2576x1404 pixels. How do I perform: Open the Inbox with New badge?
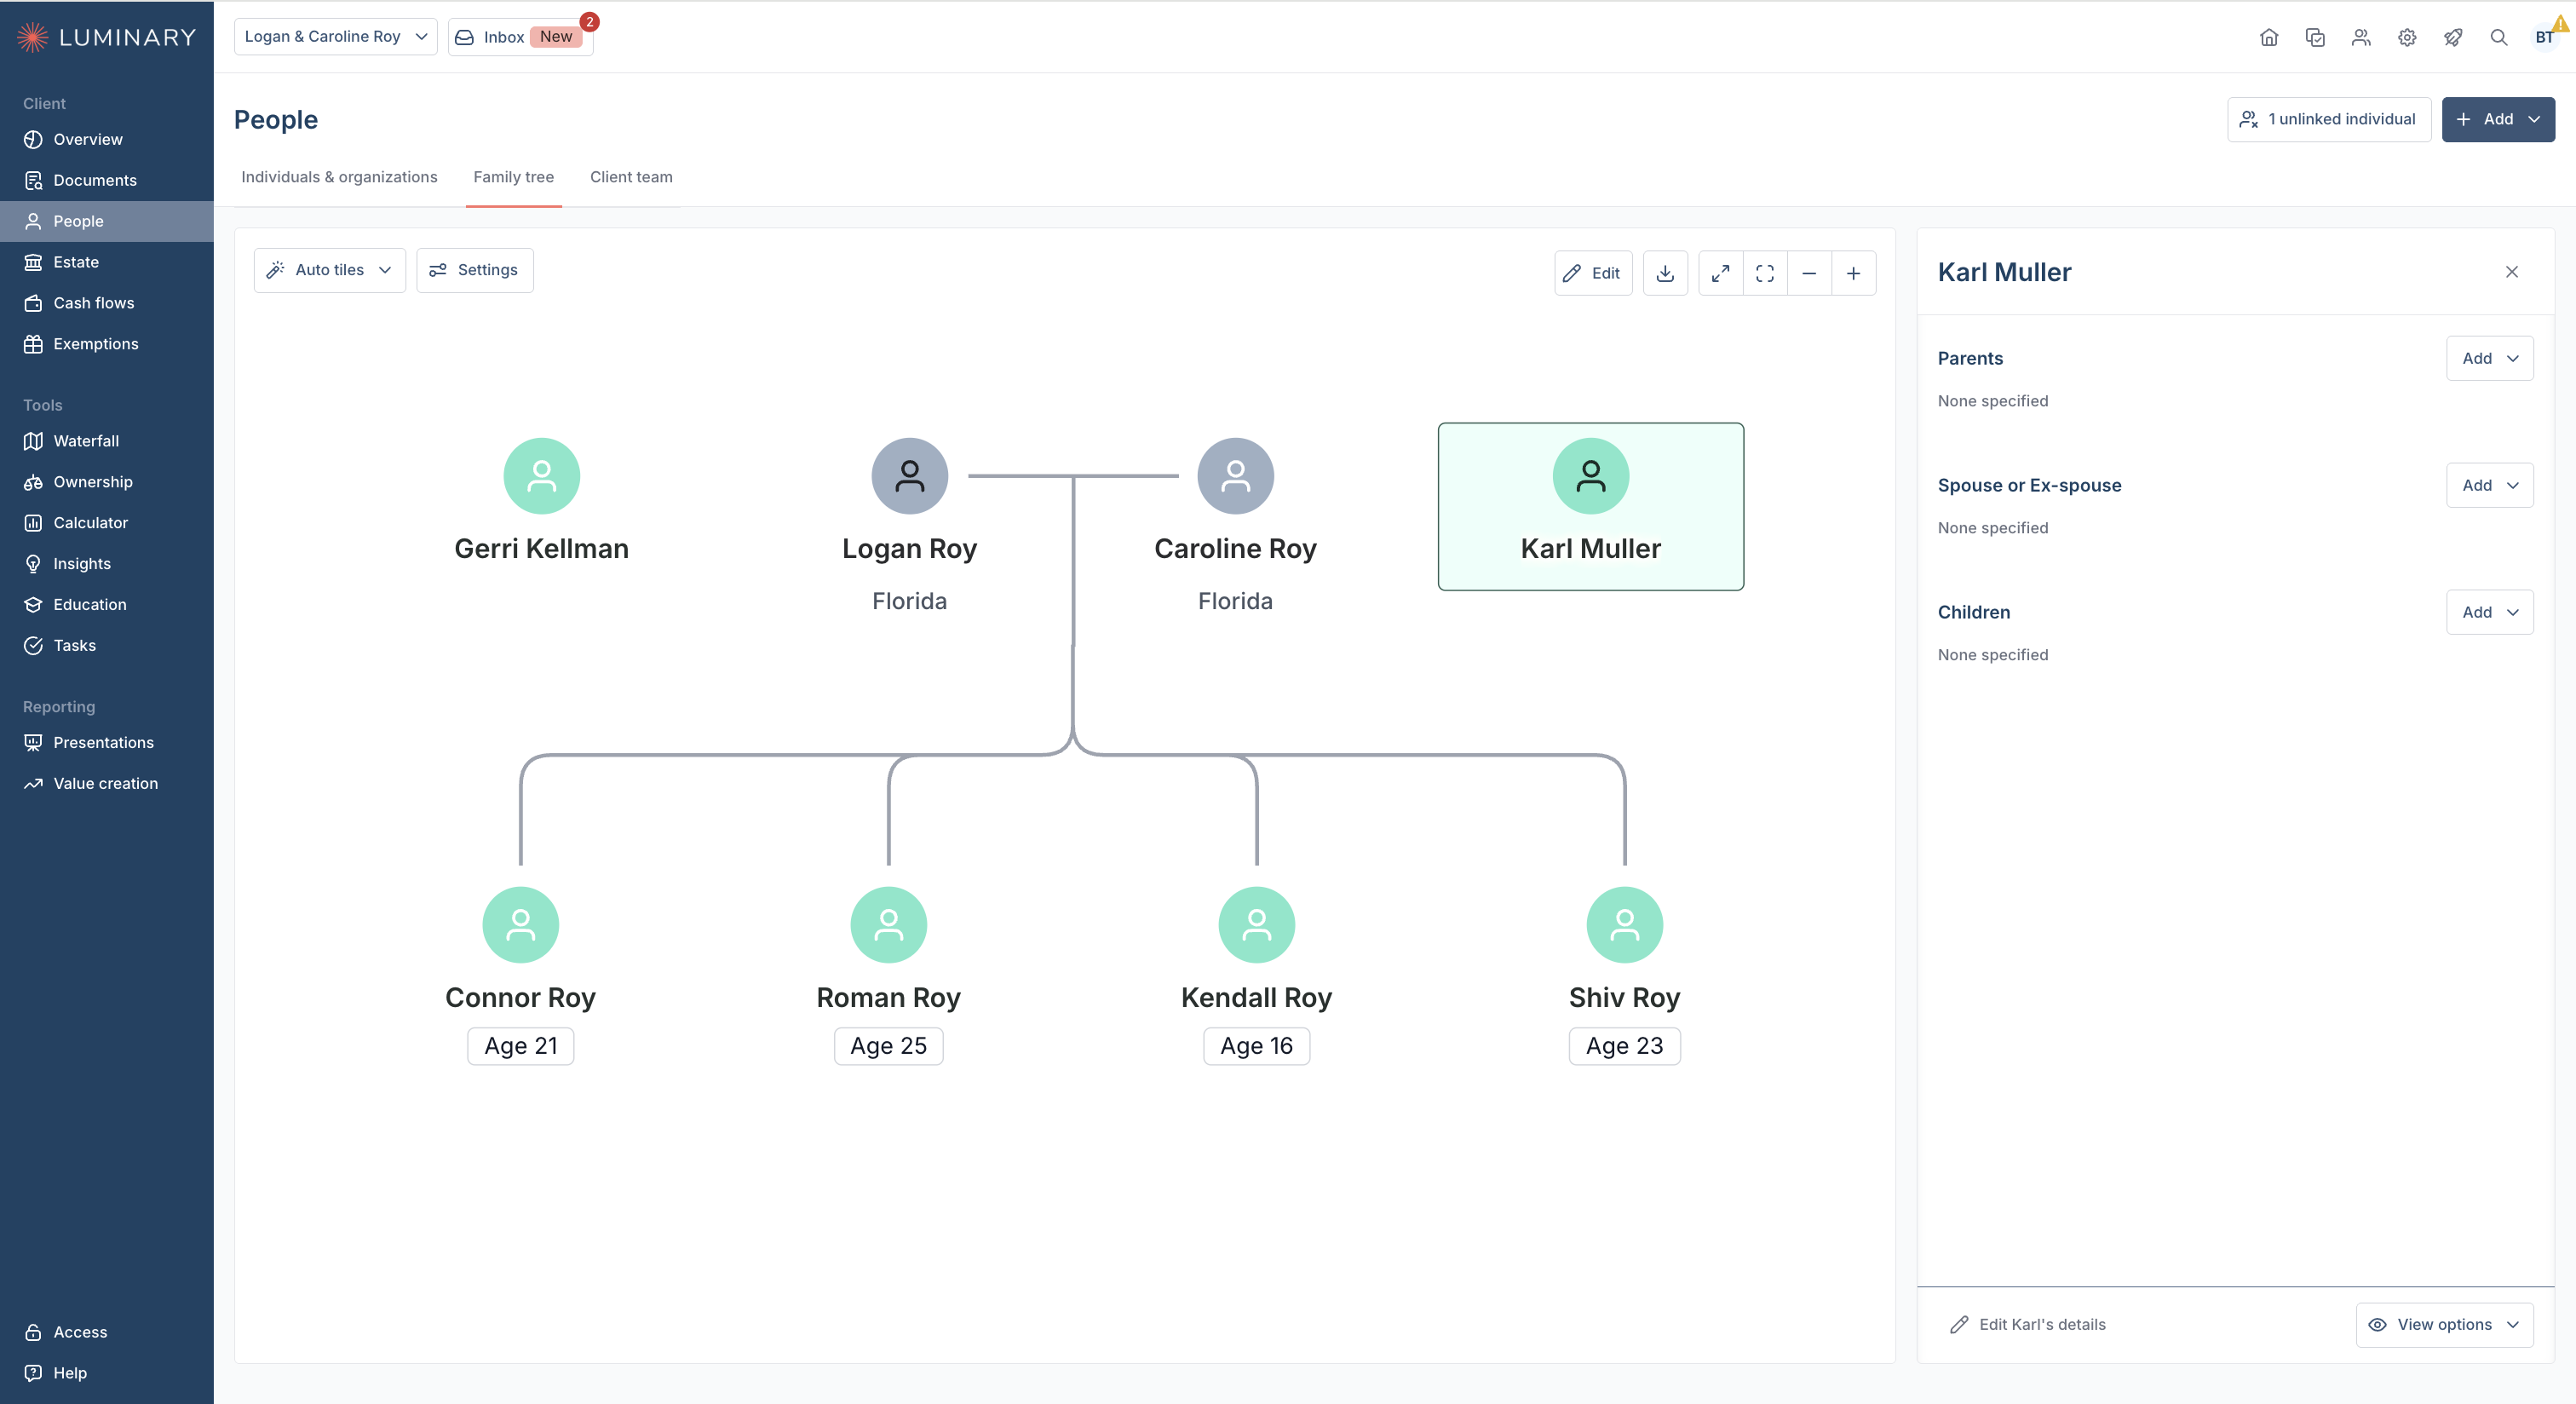tap(520, 37)
